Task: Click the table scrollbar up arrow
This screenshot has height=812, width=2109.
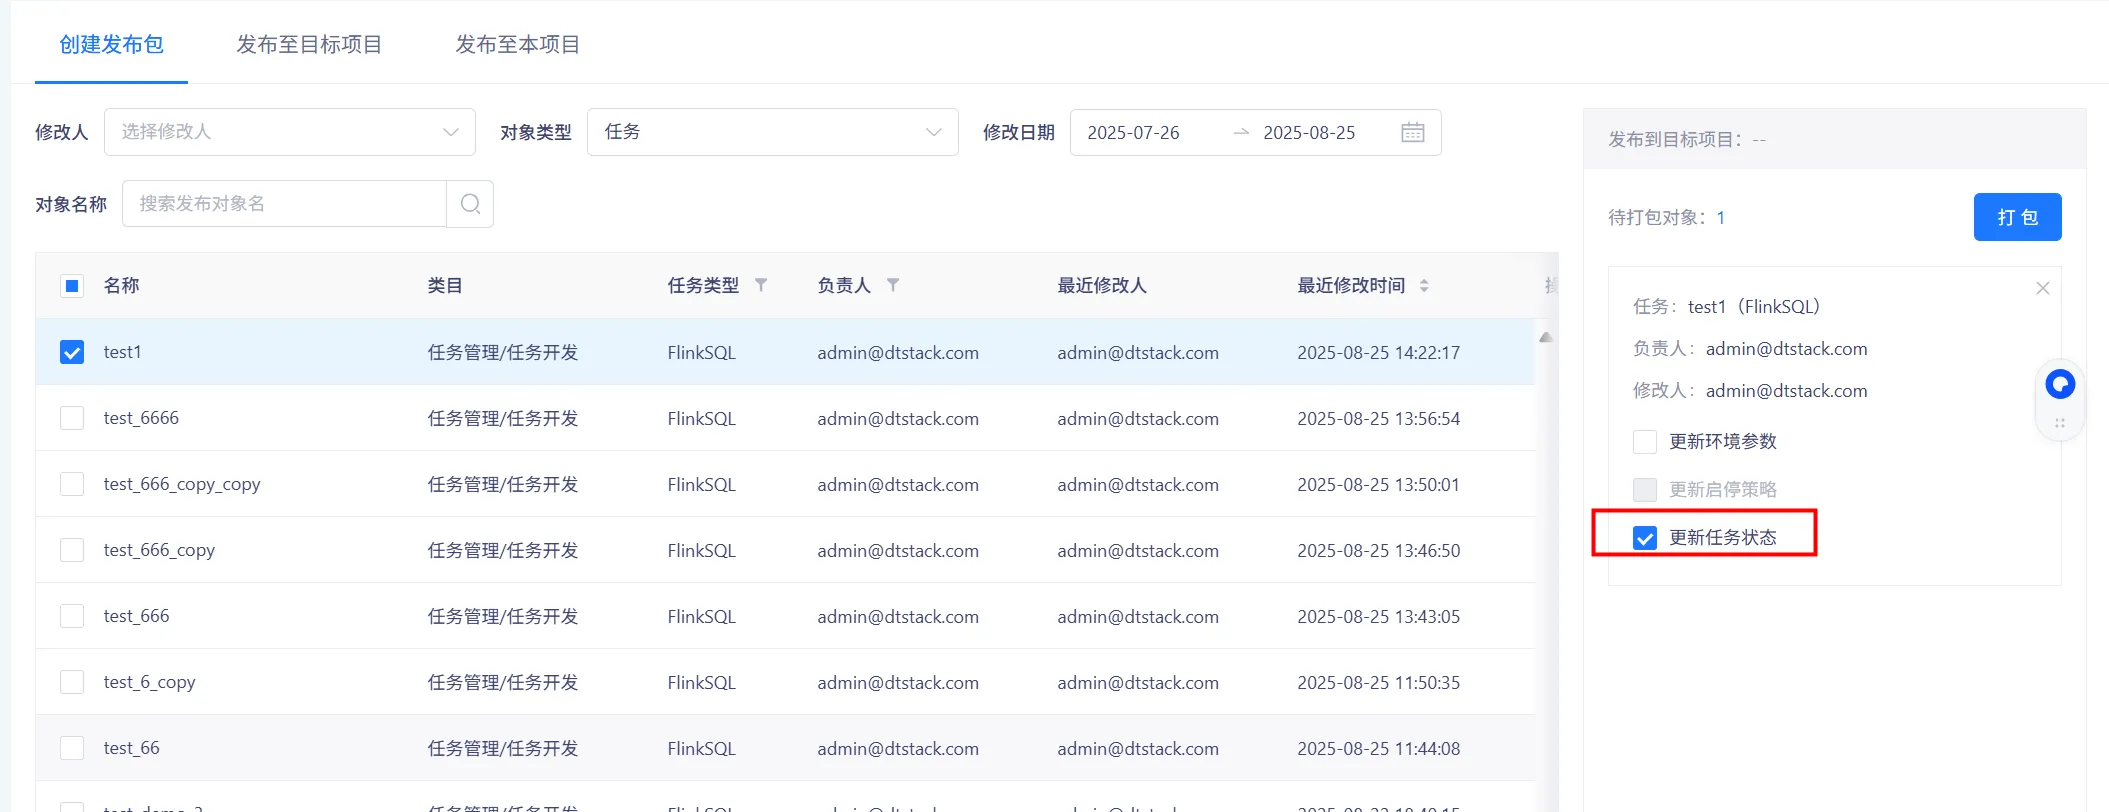Action: tap(1546, 338)
